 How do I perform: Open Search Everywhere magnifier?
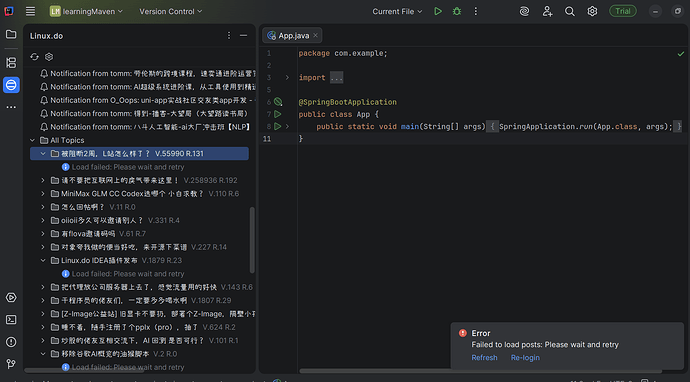tap(570, 11)
